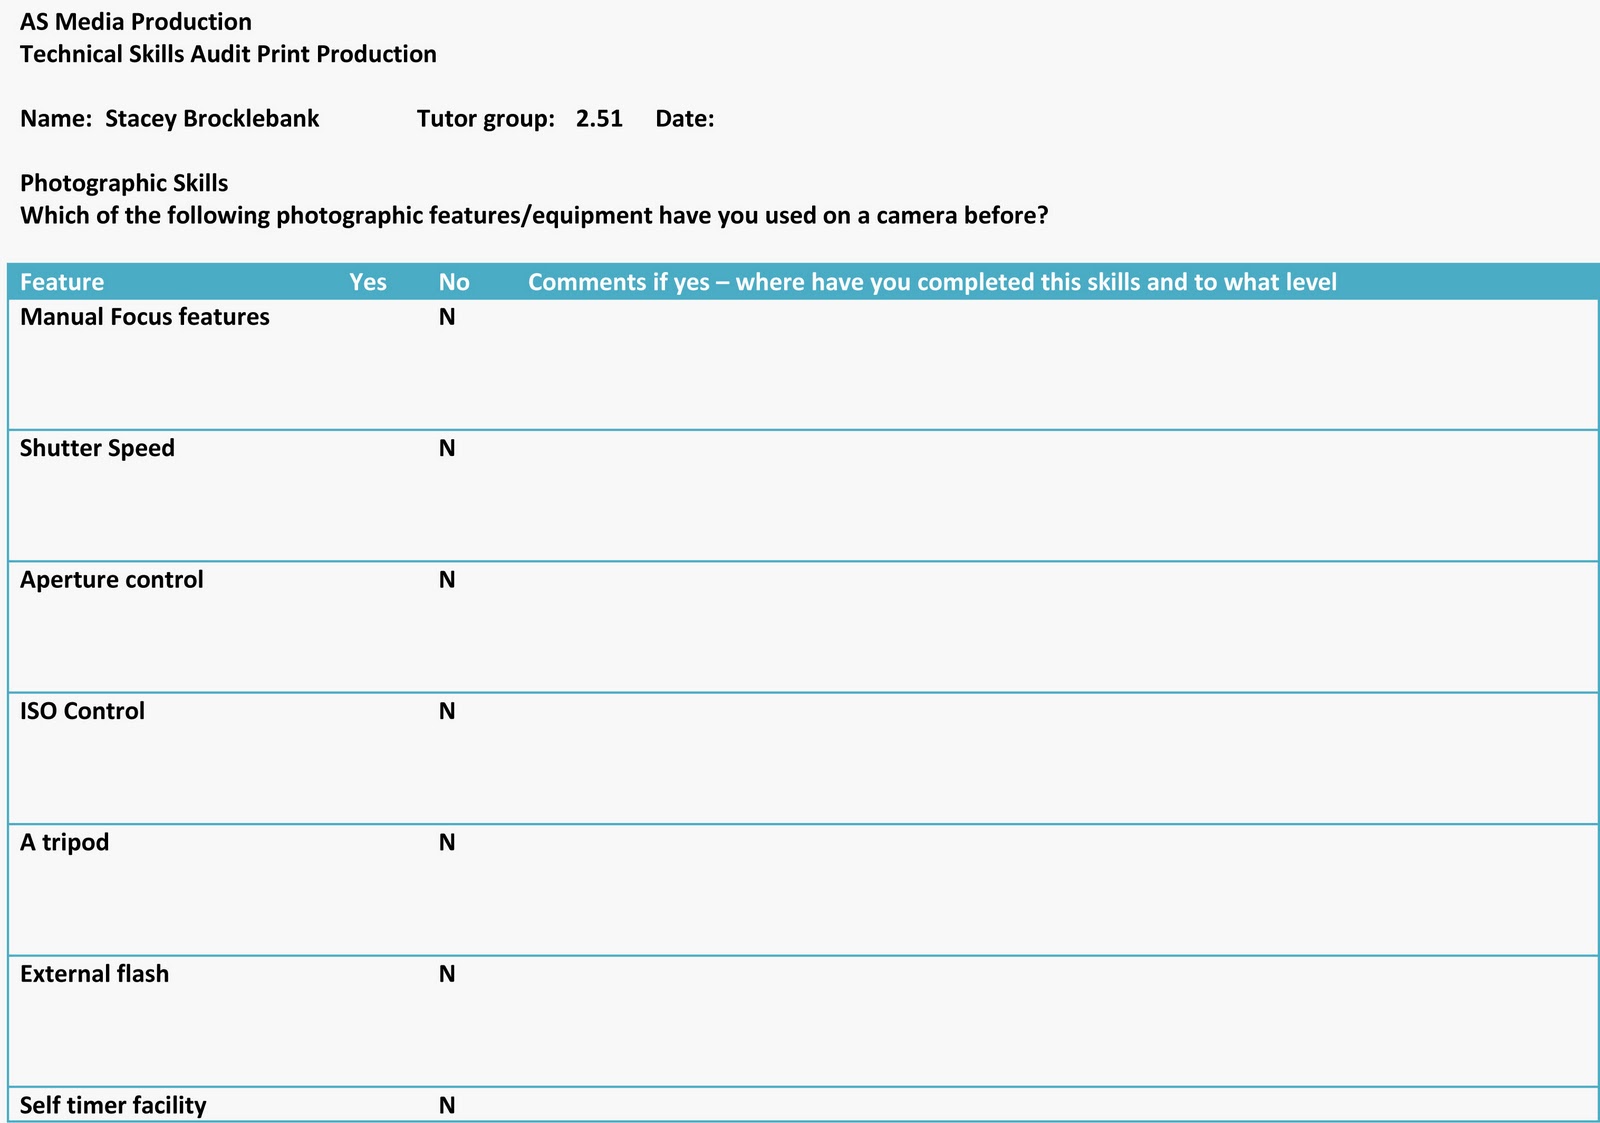Image resolution: width=1600 pixels, height=1123 pixels.
Task: Select the 'ISO Control' row label
Action: pyautogui.click(x=82, y=711)
